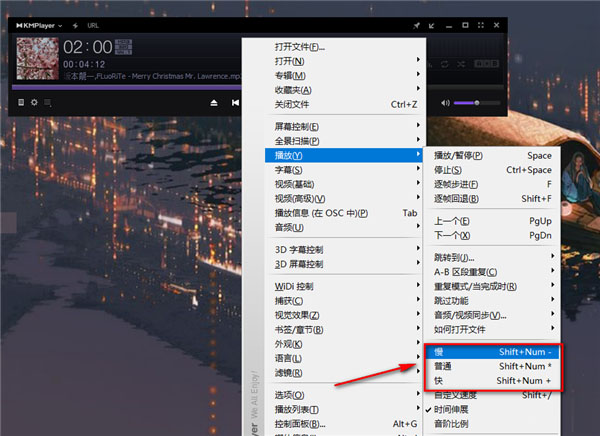
Task: Select 逐帧步进(F) item
Action: tap(492, 184)
